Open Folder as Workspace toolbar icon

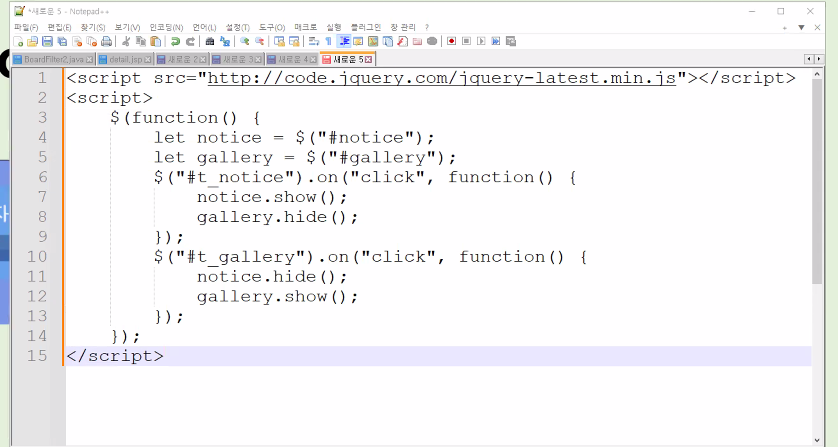point(417,41)
